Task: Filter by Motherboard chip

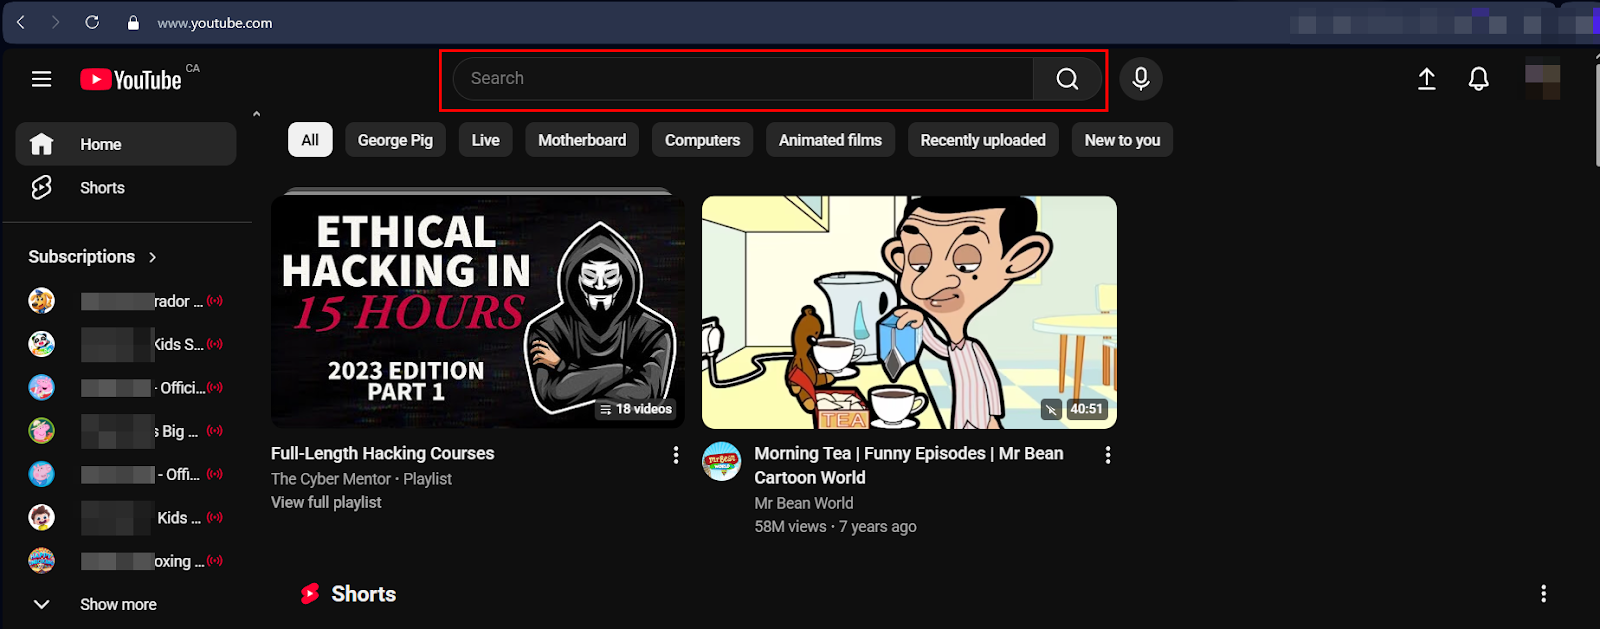Action: [x=582, y=140]
